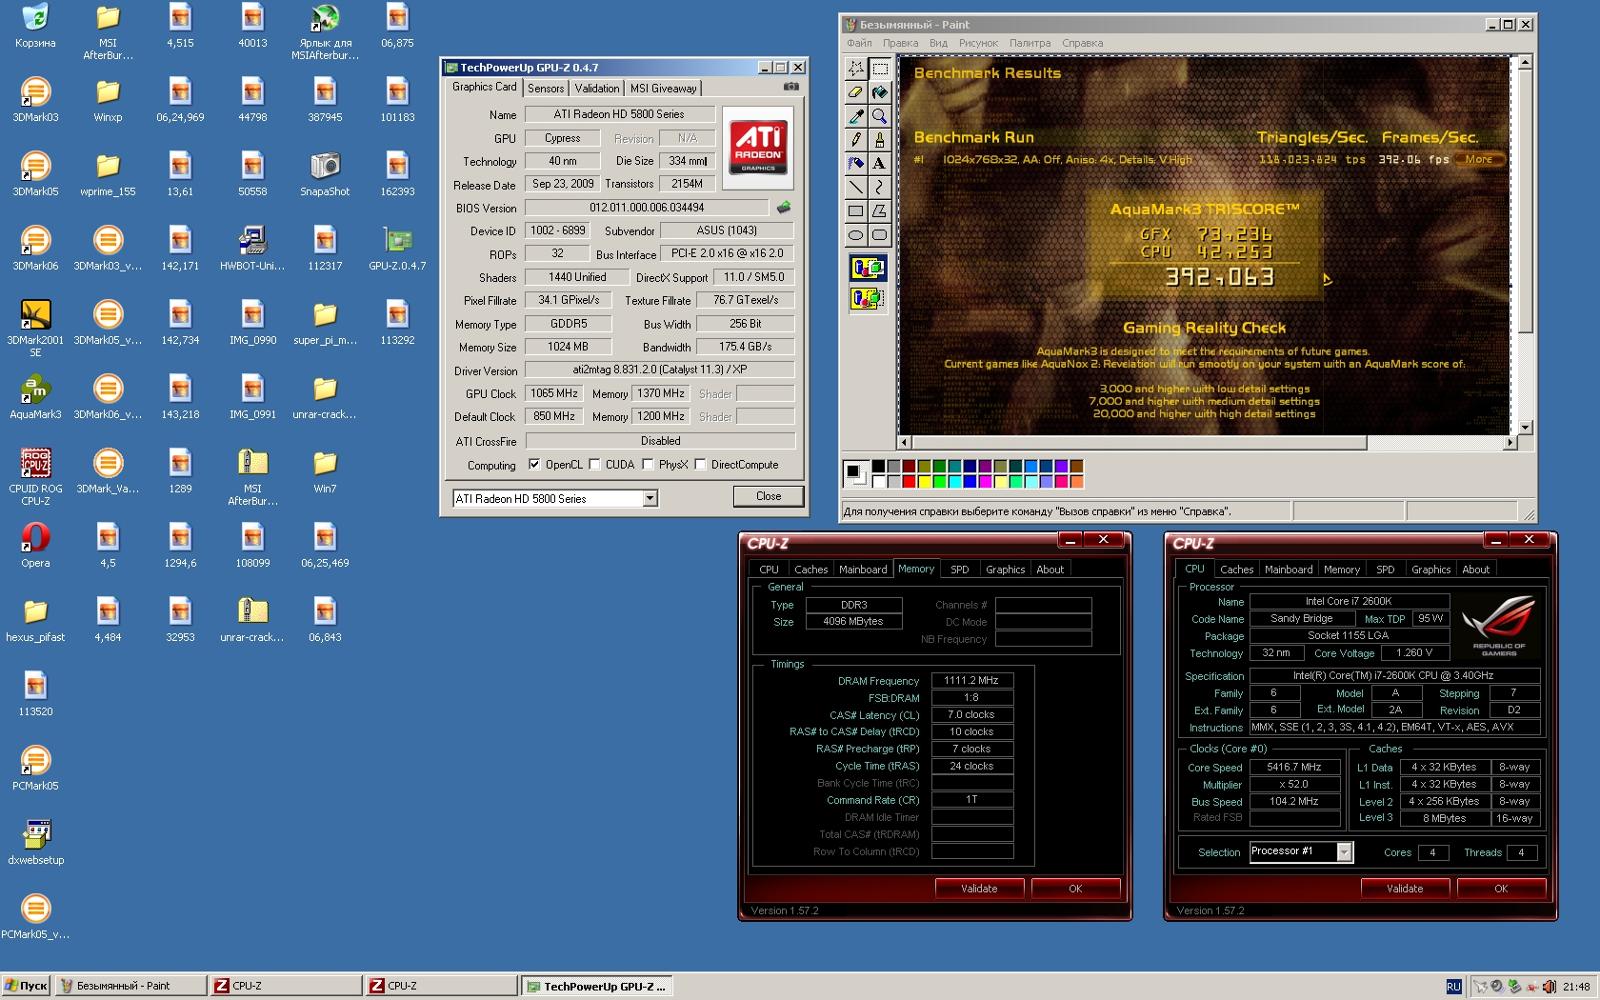
Task: Click Validate in the CPU-Z processor window
Action: click(1405, 888)
